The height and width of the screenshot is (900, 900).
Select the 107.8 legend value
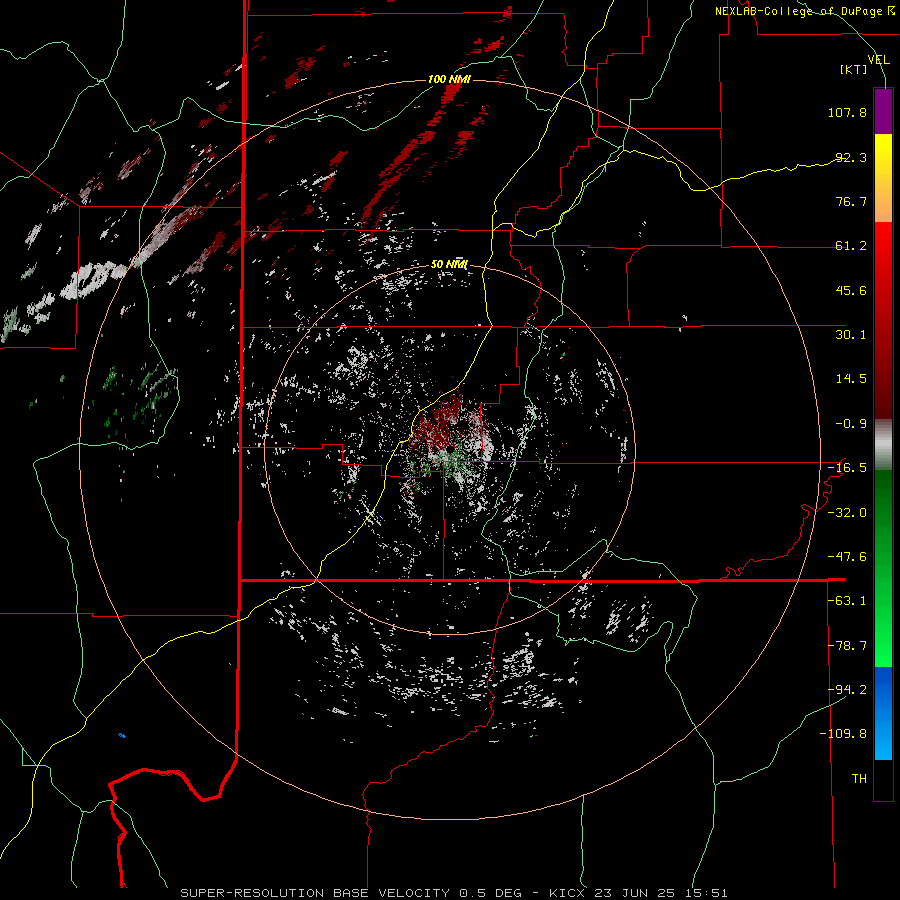pyautogui.click(x=847, y=112)
